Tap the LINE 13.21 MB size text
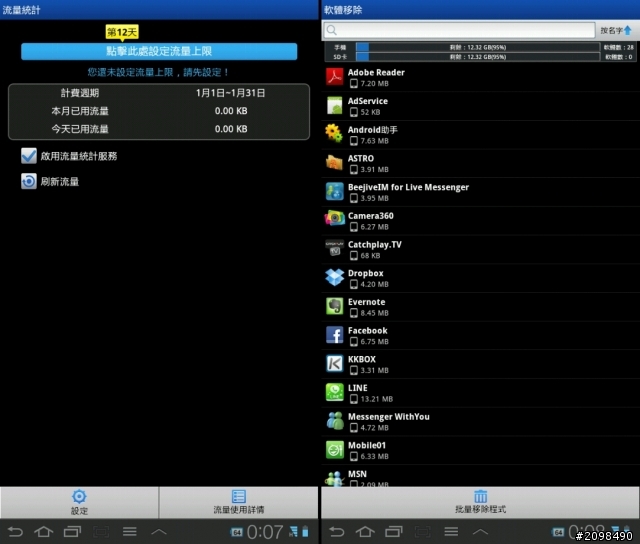Screen dimensions: 640x544 tap(376, 399)
